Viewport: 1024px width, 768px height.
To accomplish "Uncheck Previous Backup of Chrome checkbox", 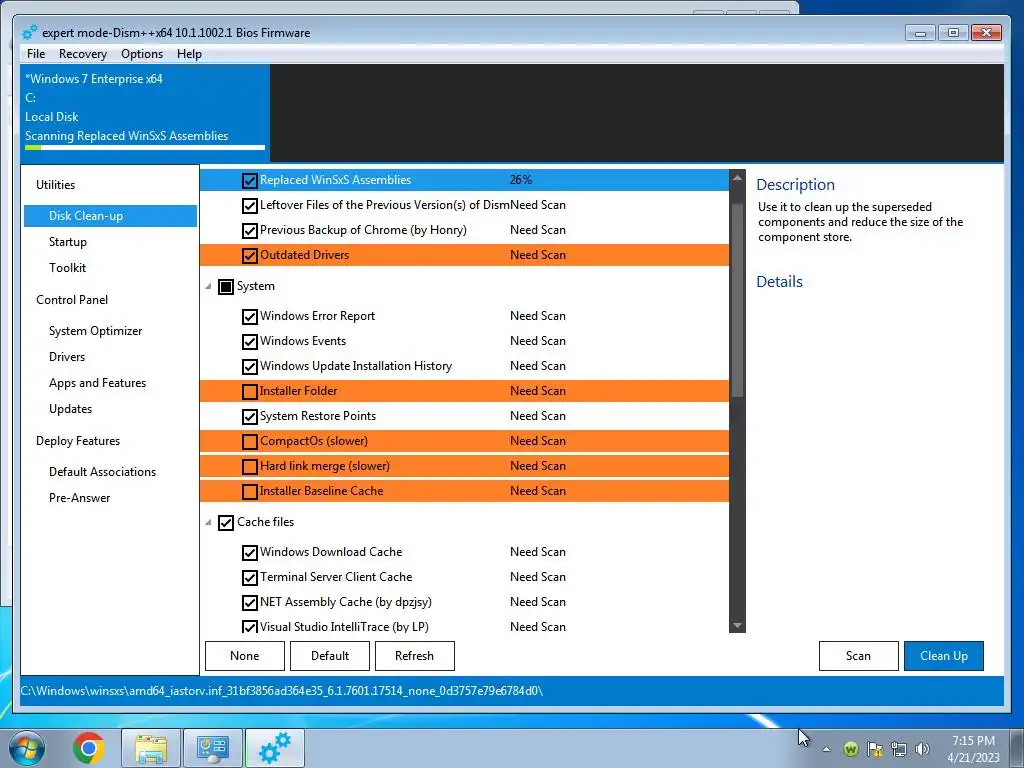I will tap(249, 231).
